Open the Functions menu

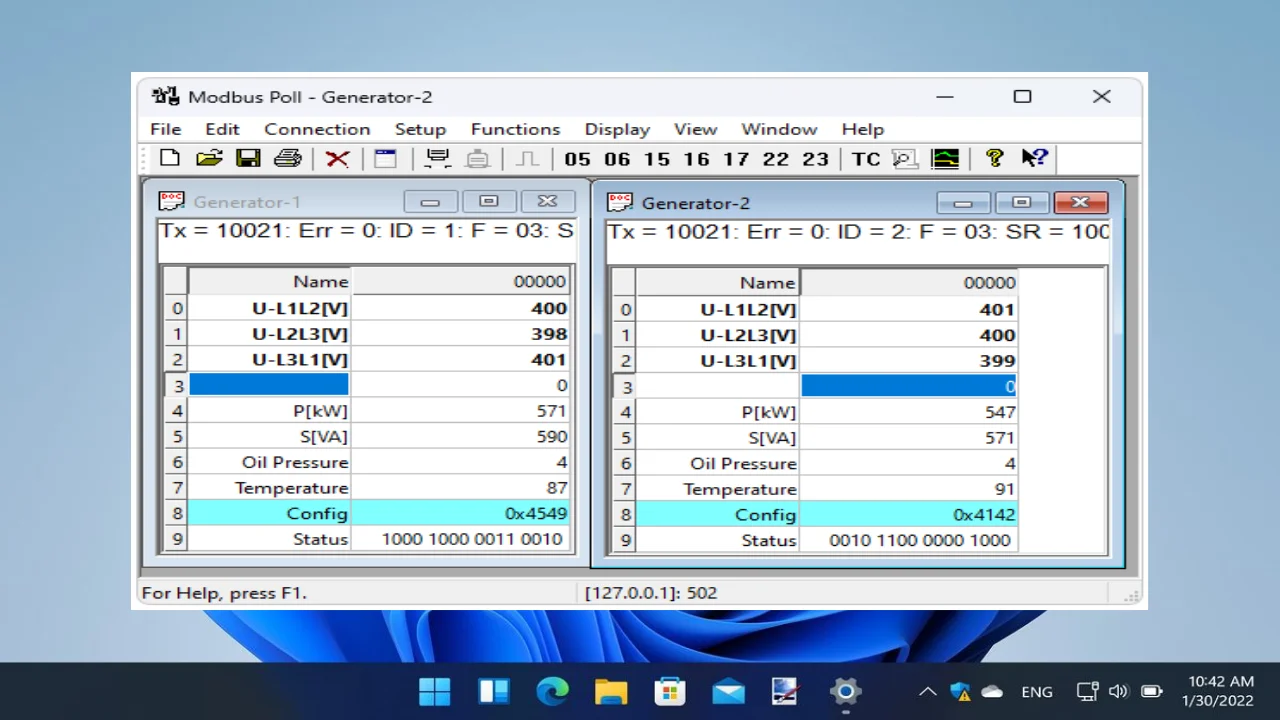click(x=516, y=129)
